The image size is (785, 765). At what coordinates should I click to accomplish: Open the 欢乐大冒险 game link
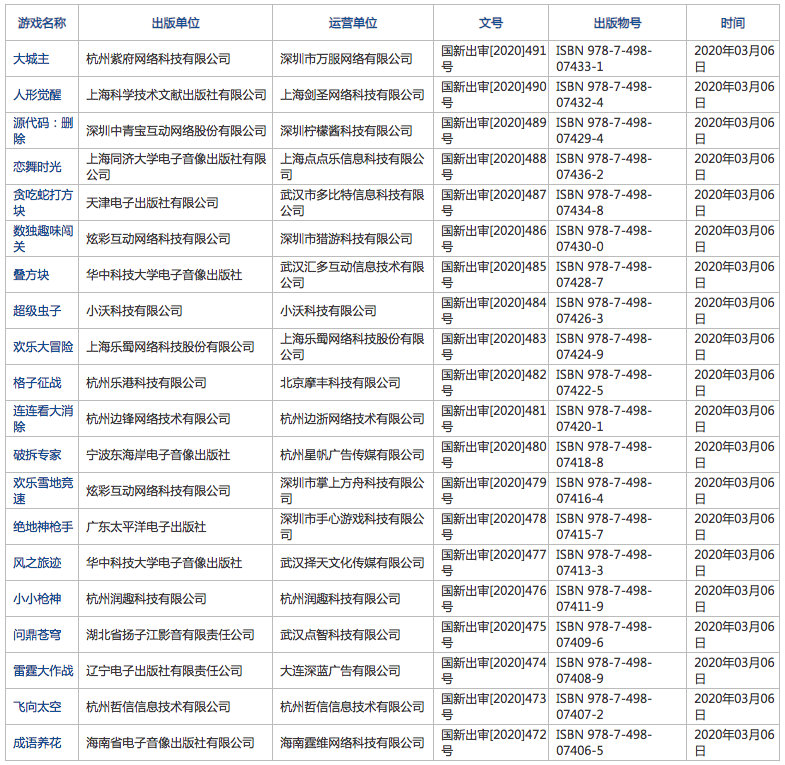[43, 347]
